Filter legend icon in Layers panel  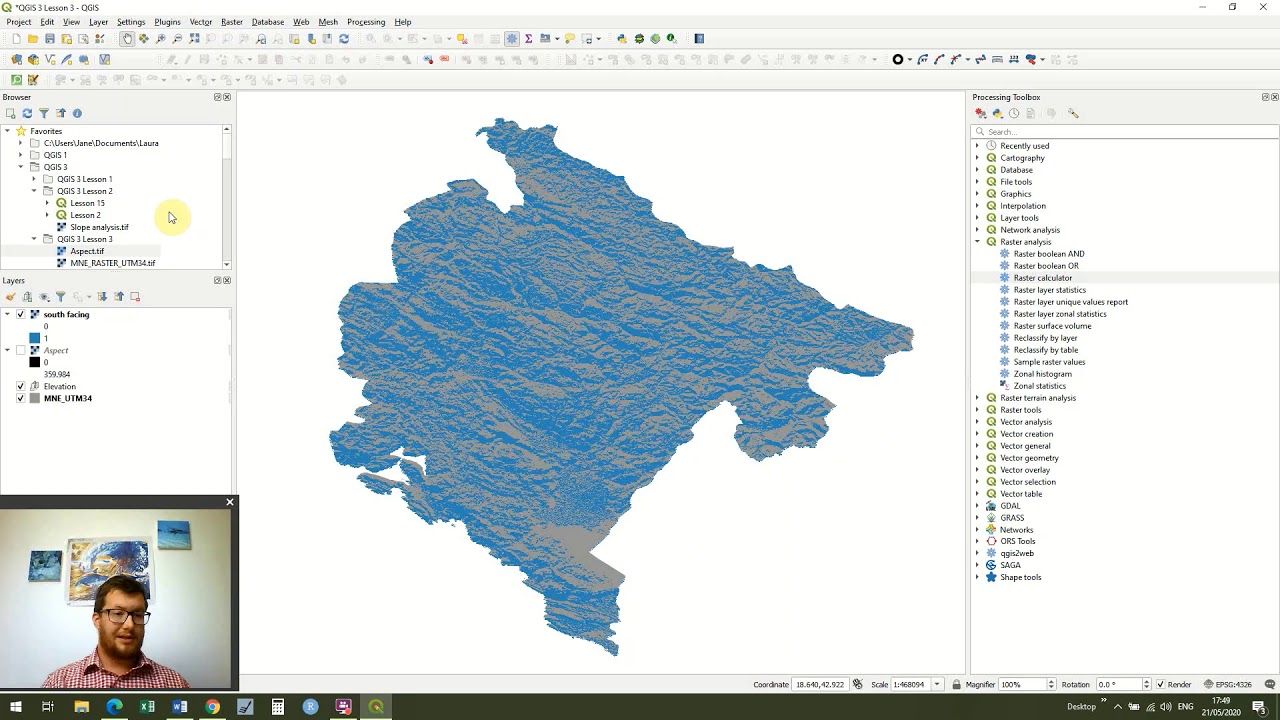(60, 297)
